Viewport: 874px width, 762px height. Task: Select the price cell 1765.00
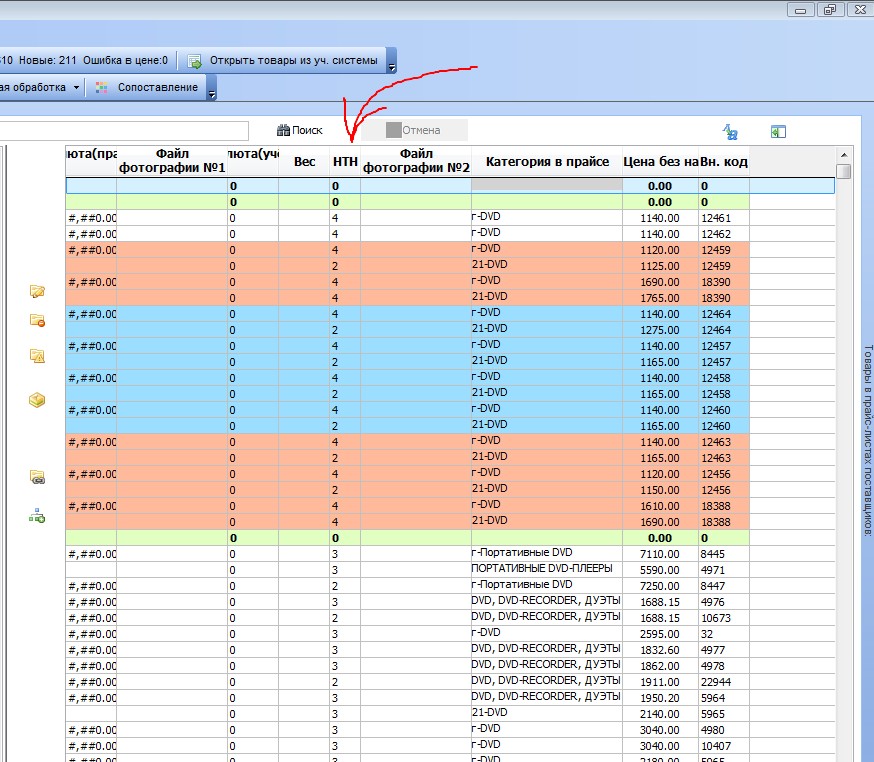pos(661,298)
